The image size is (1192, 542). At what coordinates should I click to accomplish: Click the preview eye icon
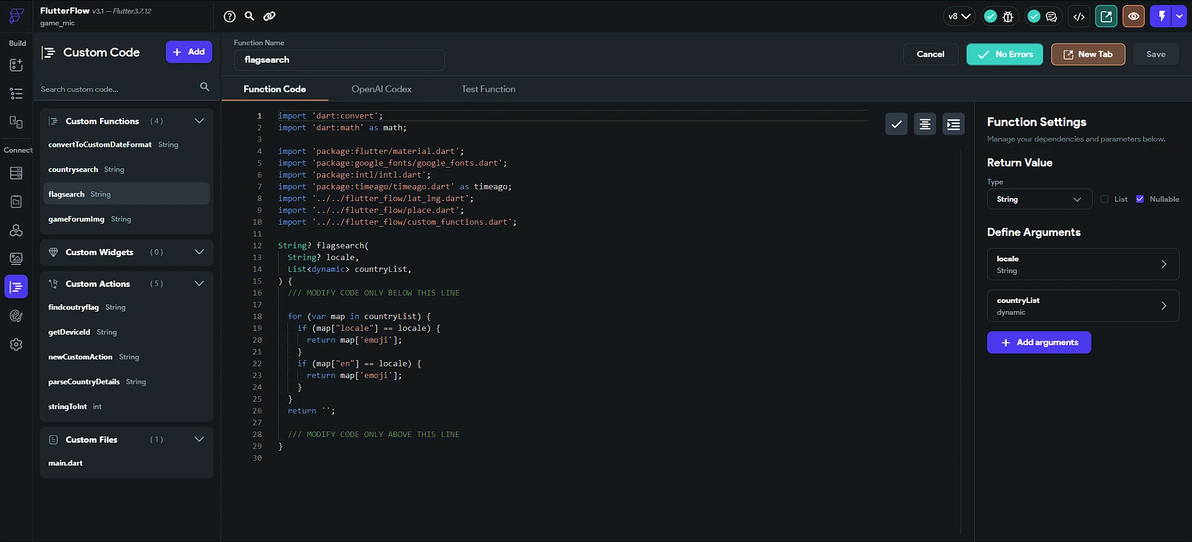pos(1134,16)
